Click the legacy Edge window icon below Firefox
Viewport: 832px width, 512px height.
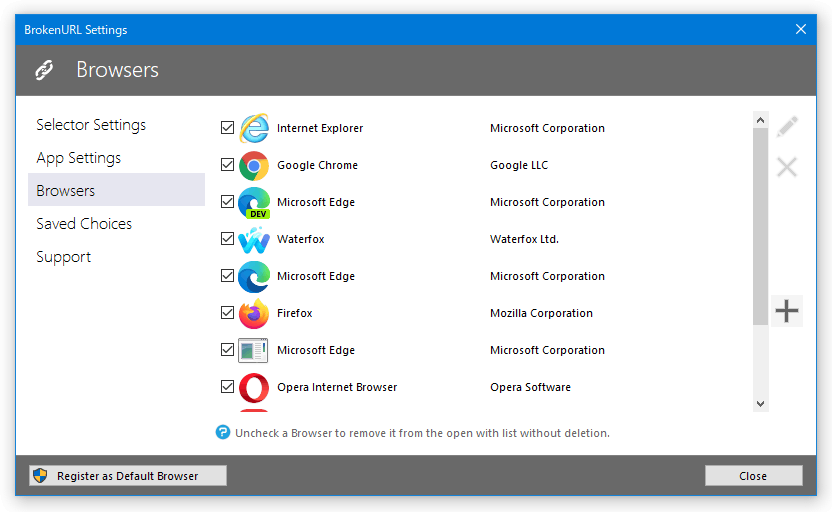tap(253, 350)
